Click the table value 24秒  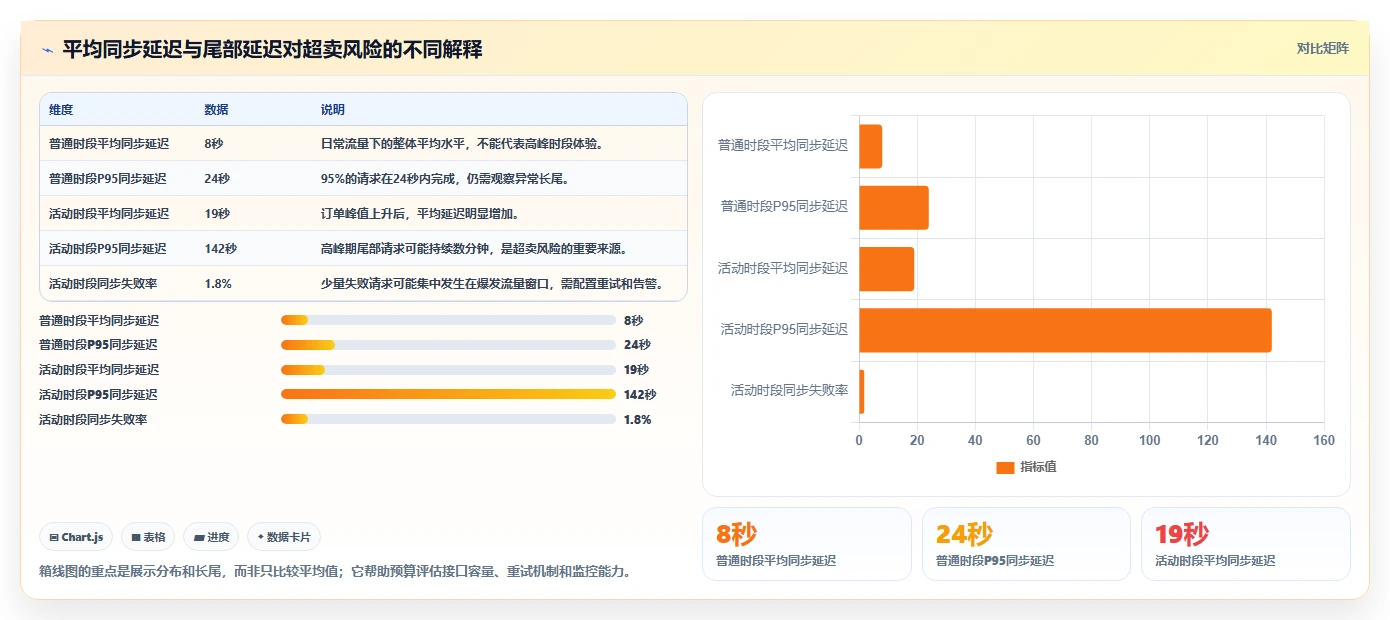click(x=217, y=179)
